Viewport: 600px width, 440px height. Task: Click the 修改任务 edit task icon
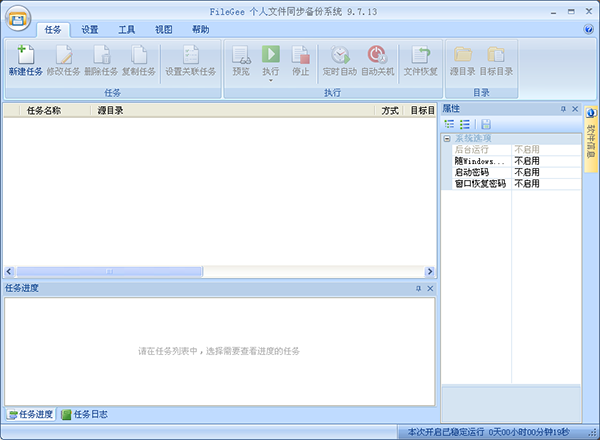[63, 60]
